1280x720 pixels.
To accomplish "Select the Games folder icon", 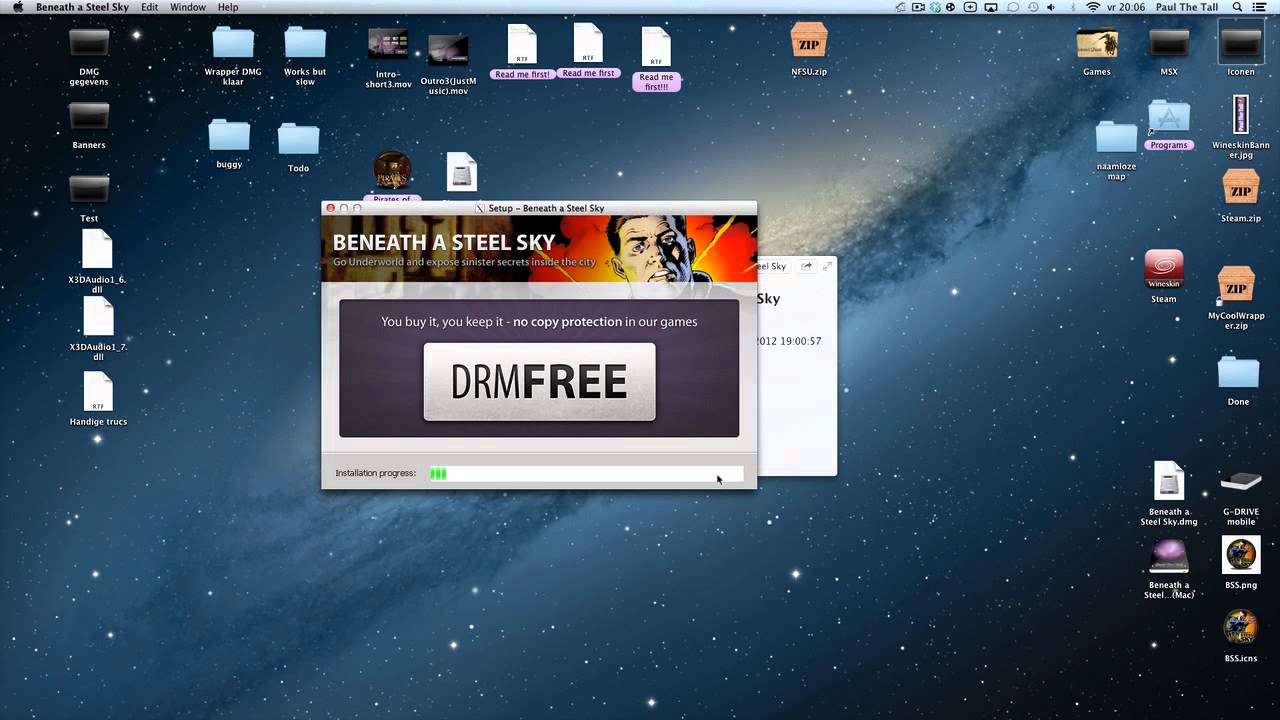I will 1097,43.
